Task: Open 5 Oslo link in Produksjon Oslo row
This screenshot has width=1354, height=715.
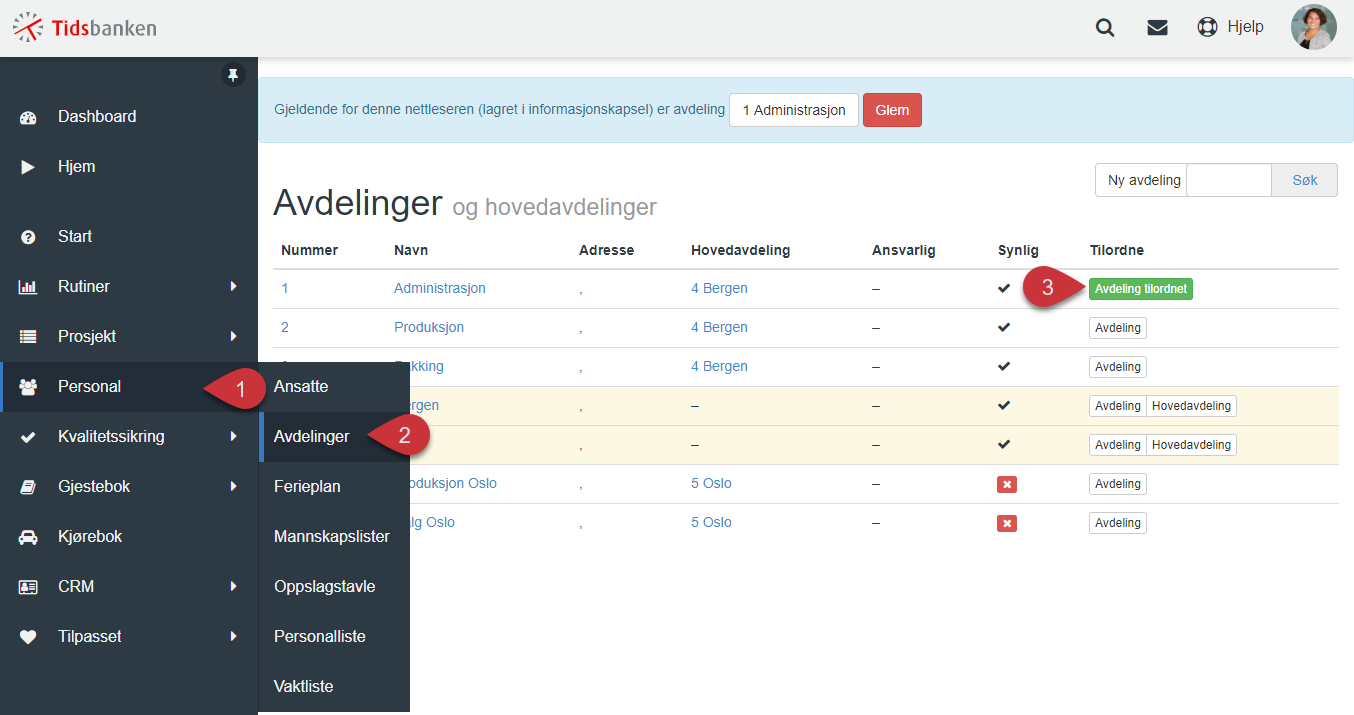Action: coord(711,483)
